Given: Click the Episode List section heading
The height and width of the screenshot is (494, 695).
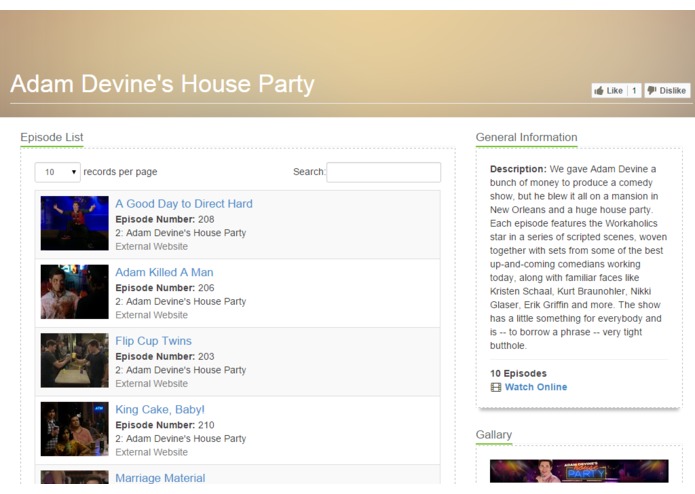Looking at the screenshot, I should tap(52, 137).
